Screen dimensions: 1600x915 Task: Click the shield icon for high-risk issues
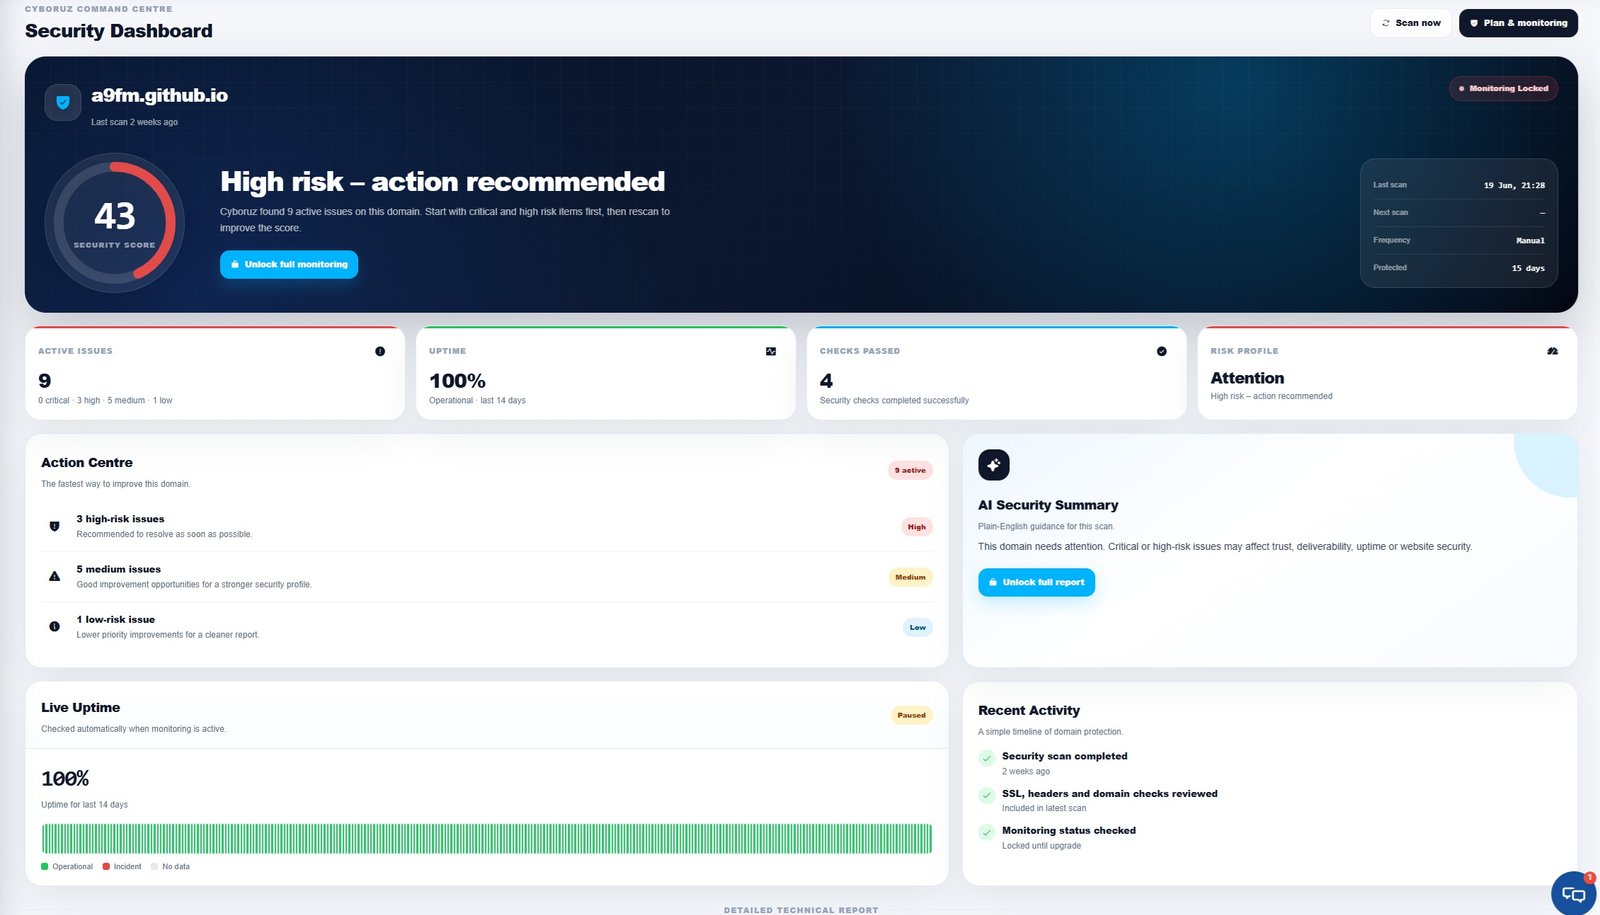tap(54, 526)
